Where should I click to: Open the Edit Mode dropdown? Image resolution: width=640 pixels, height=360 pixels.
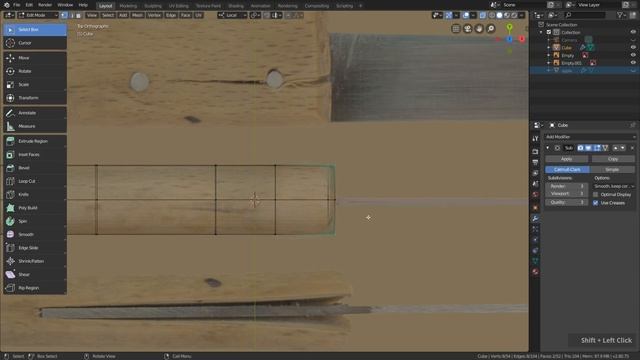coord(38,15)
